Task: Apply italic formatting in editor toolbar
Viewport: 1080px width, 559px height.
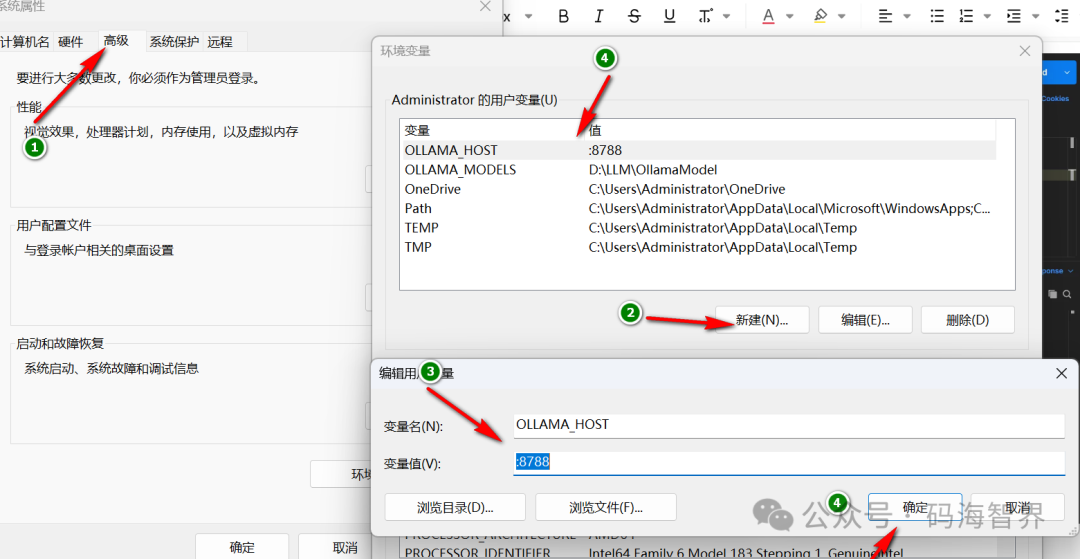Action: pyautogui.click(x=599, y=17)
